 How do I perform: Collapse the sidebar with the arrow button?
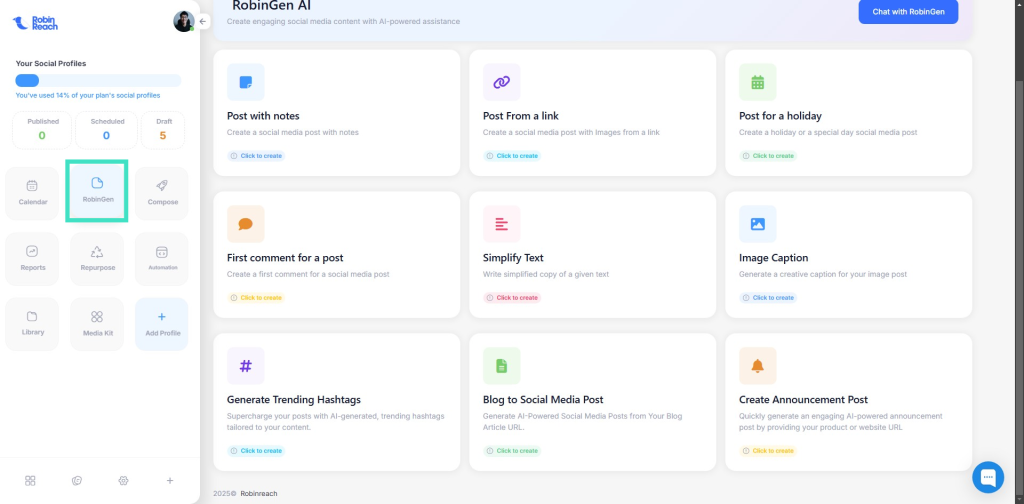(203, 22)
